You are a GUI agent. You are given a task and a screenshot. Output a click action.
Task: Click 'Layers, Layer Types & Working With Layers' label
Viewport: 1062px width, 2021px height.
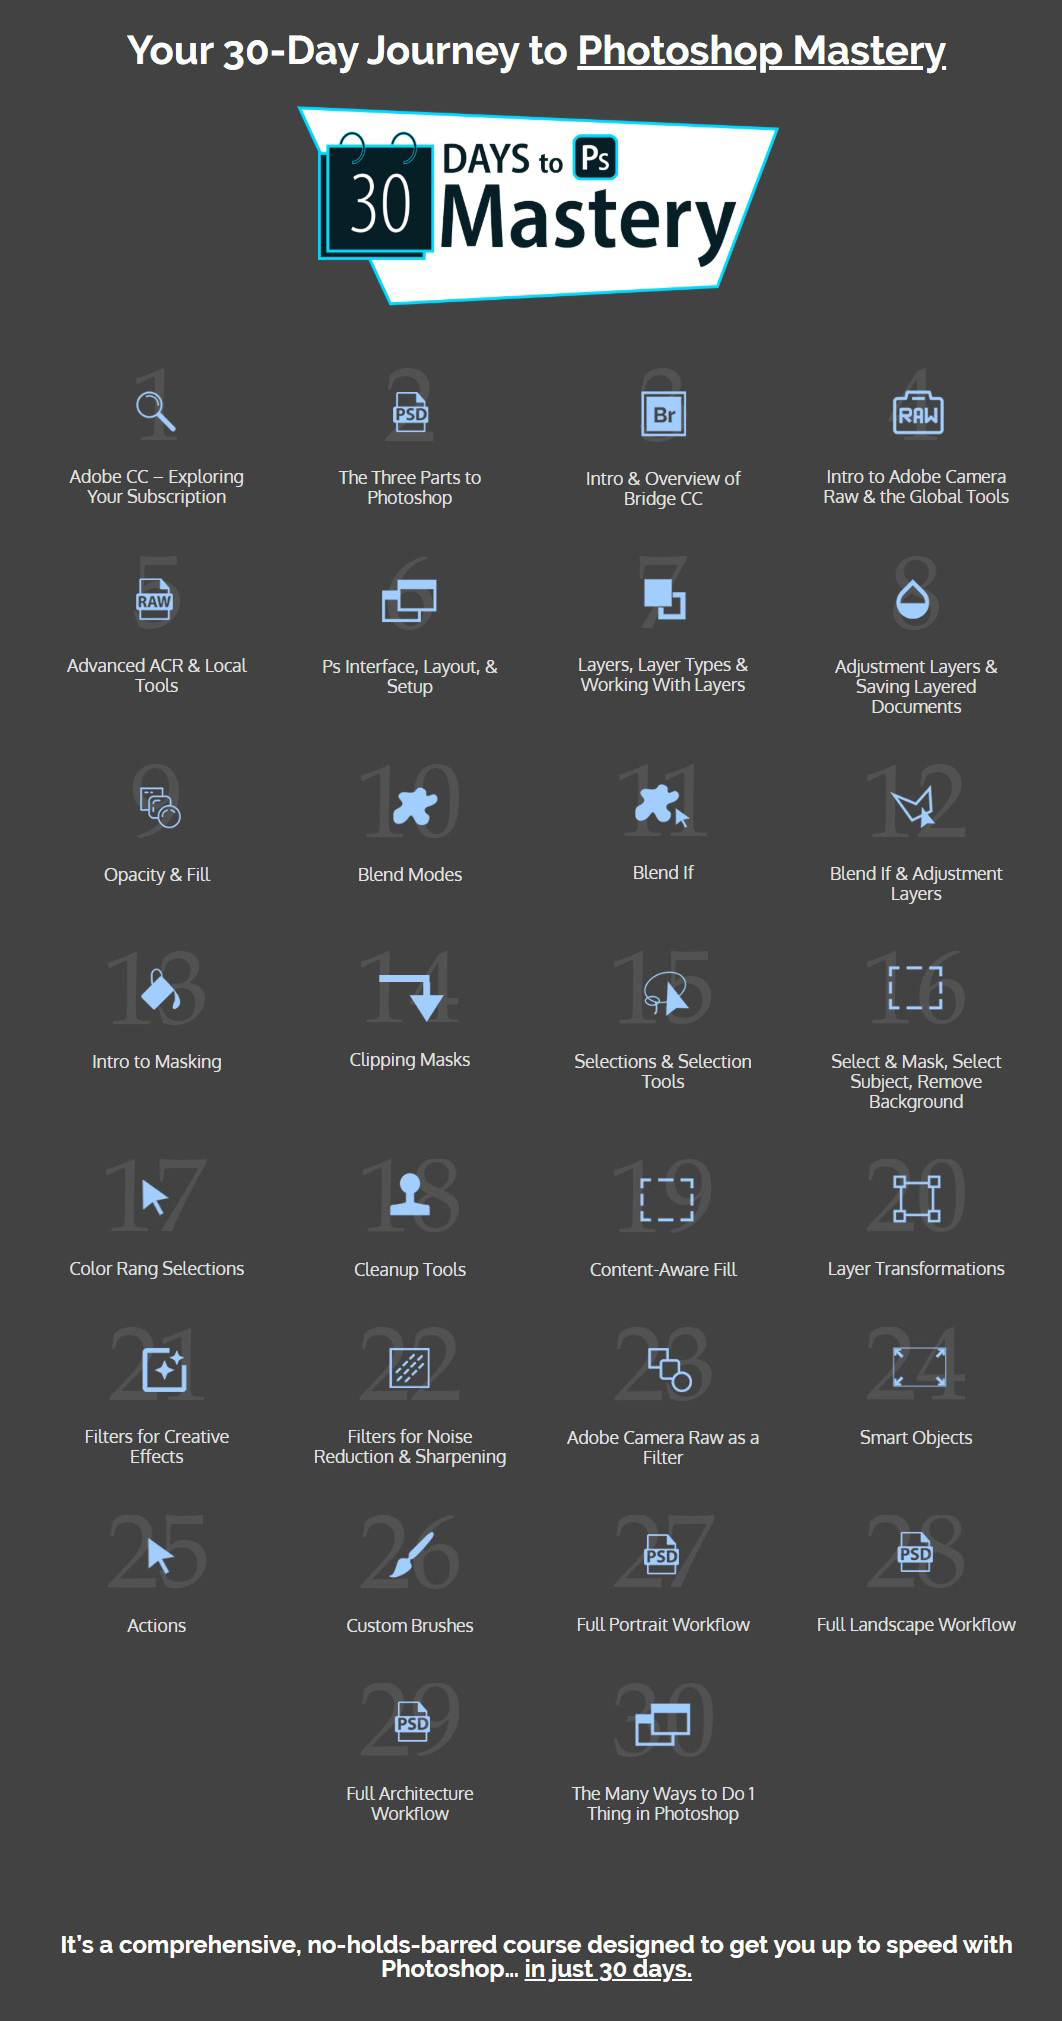point(663,675)
